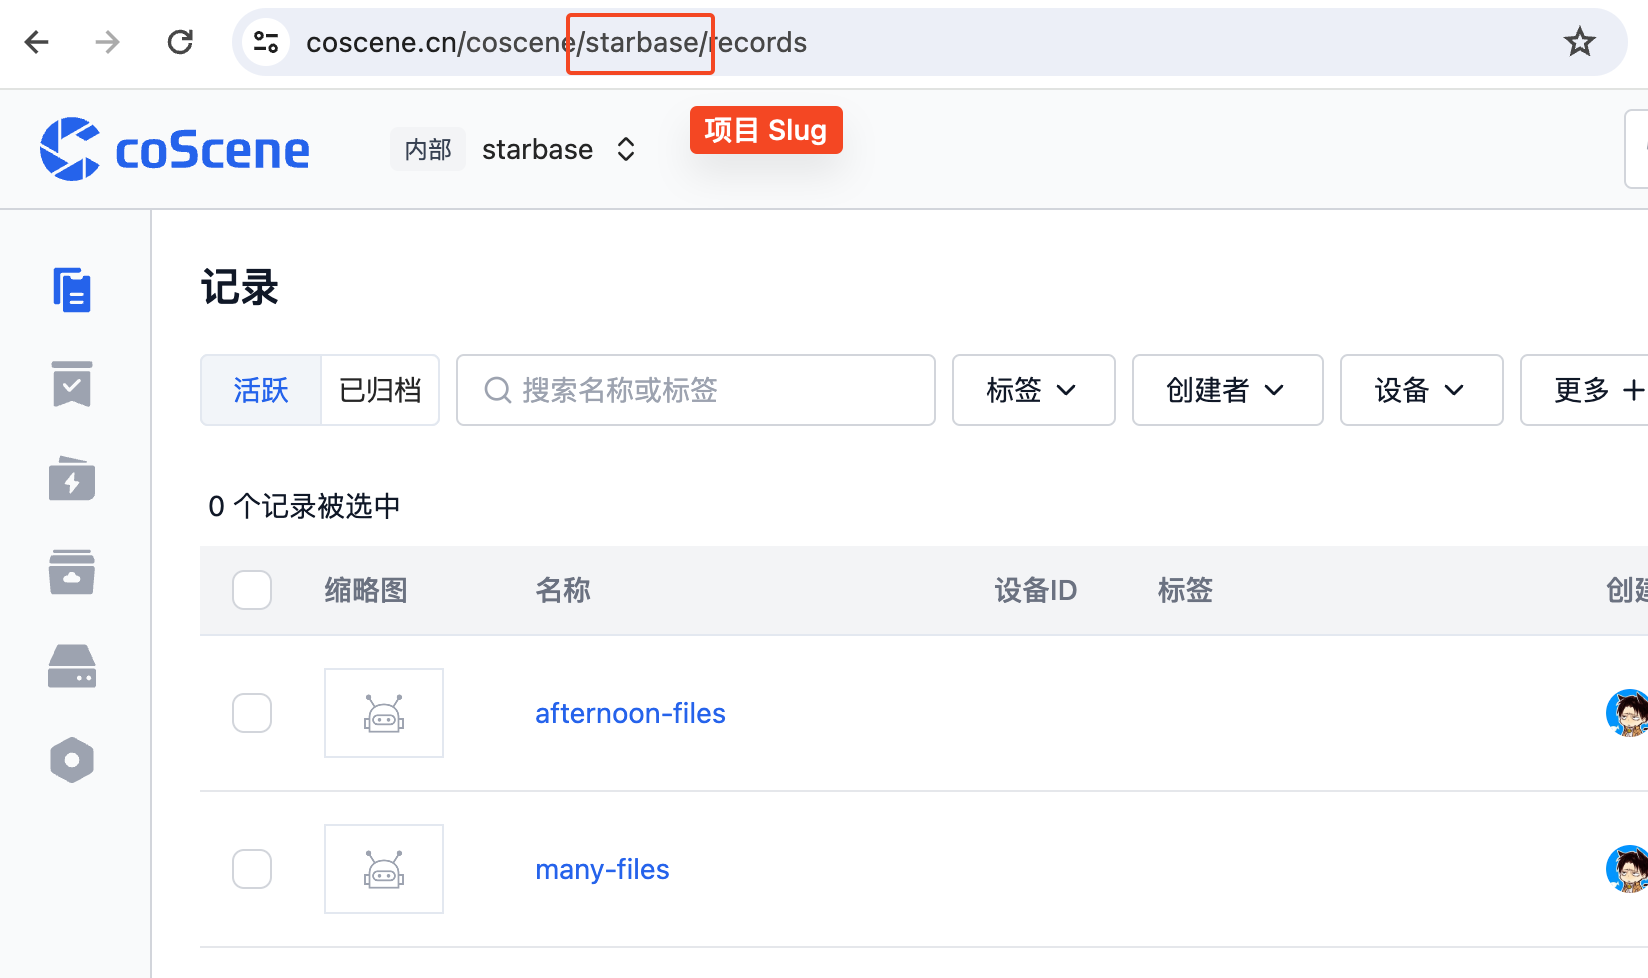
Task: Click the 标签 column header
Action: coord(1185,590)
